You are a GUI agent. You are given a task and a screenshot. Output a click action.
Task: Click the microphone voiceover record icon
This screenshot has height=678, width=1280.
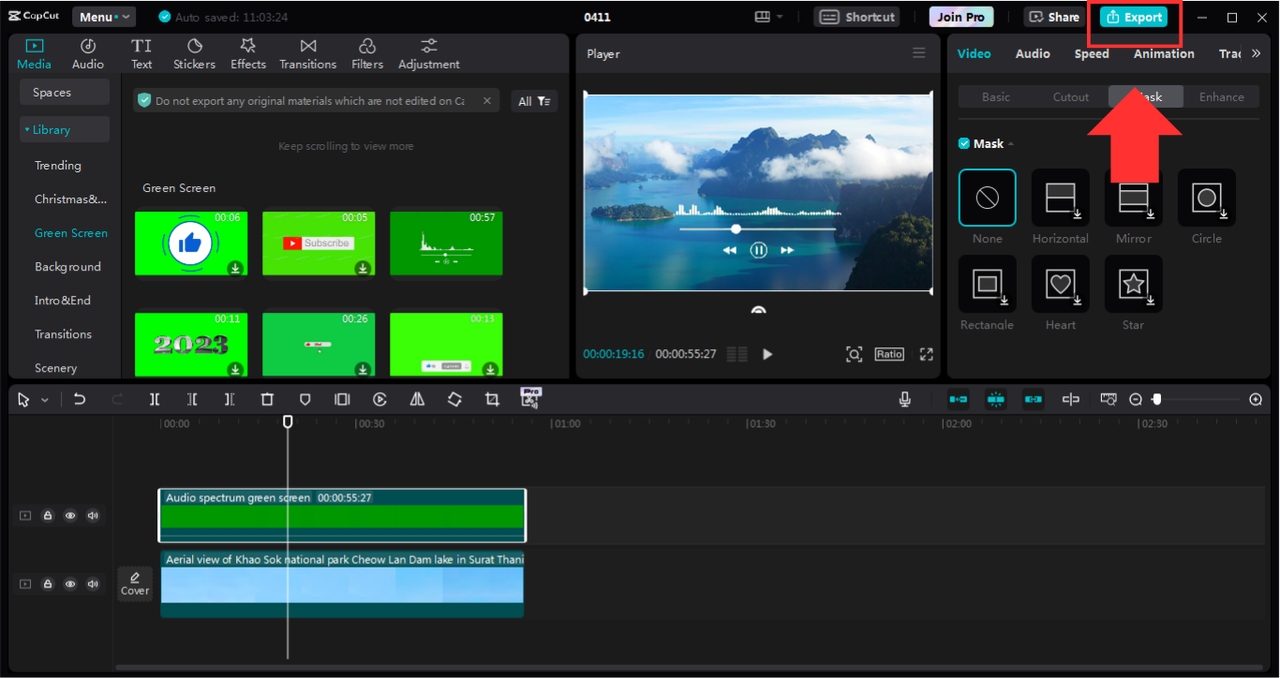905,399
